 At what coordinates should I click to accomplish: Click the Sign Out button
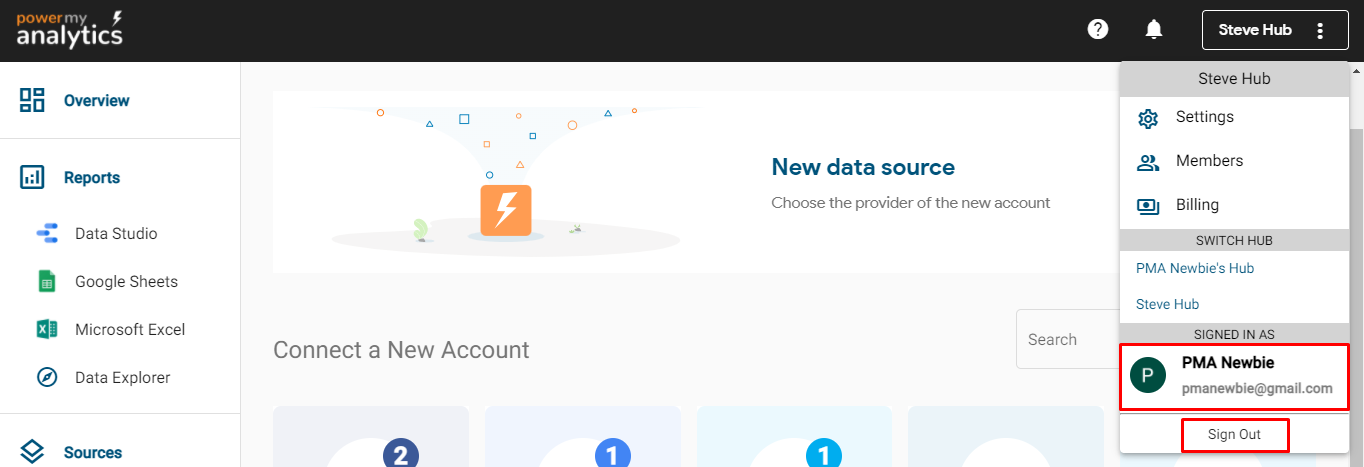(1234, 435)
